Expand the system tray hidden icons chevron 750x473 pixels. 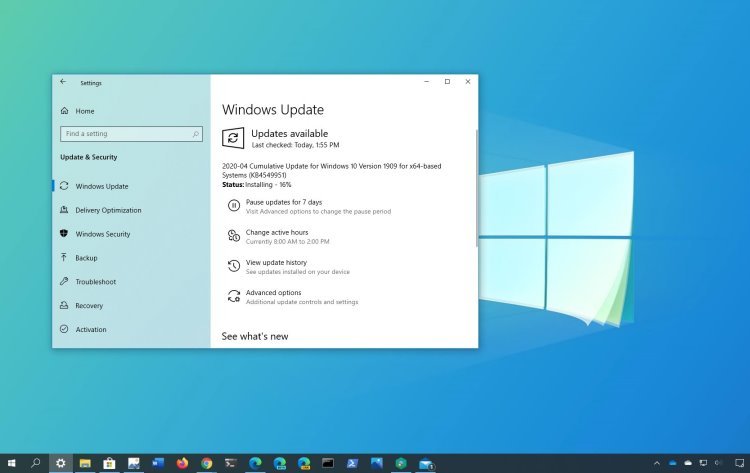pos(657,463)
